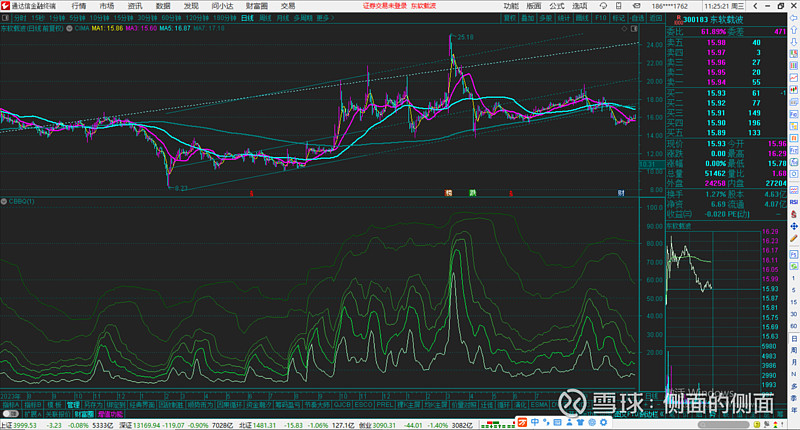
Task: Toggle the left panel icon near 分时
Action: click(6, 18)
